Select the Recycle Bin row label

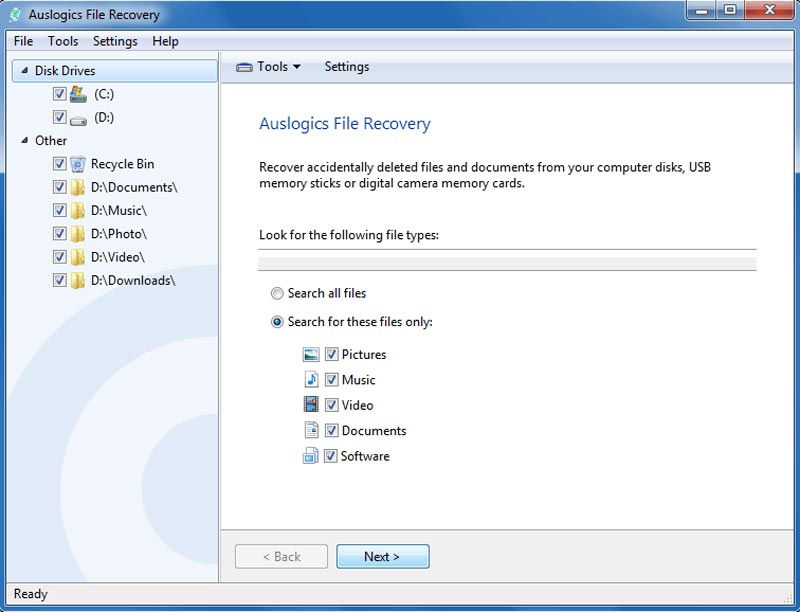(x=122, y=164)
